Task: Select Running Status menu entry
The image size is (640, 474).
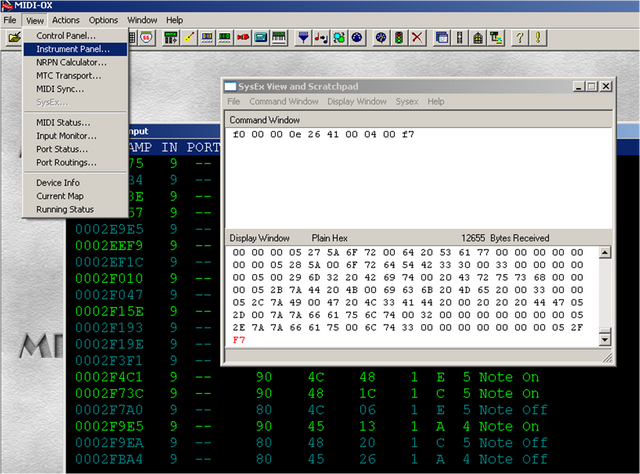Action: 76,209
